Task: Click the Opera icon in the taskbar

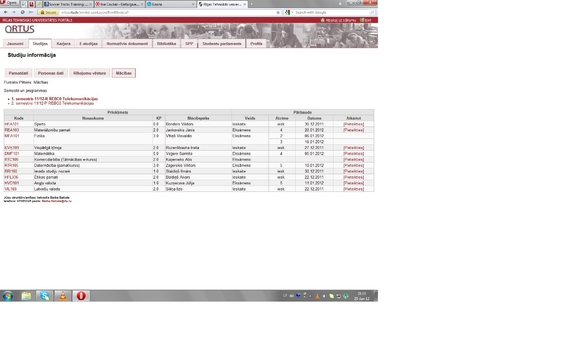Action: [x=81, y=296]
